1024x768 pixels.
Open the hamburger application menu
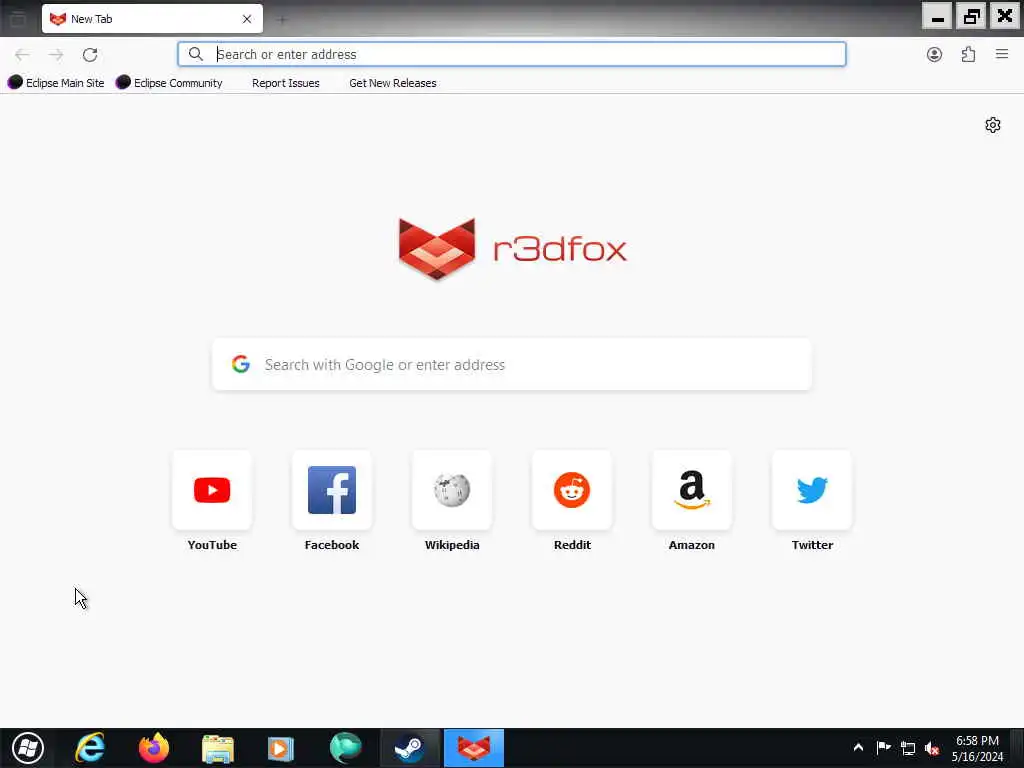[1002, 54]
